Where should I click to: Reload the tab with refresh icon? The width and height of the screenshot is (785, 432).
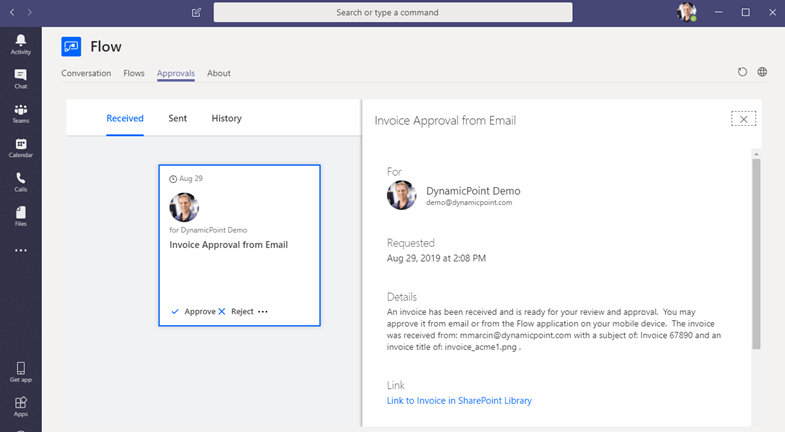tap(742, 72)
